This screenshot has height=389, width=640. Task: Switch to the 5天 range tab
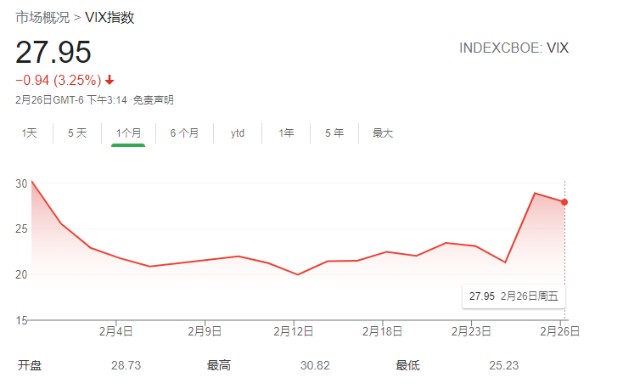pos(77,133)
